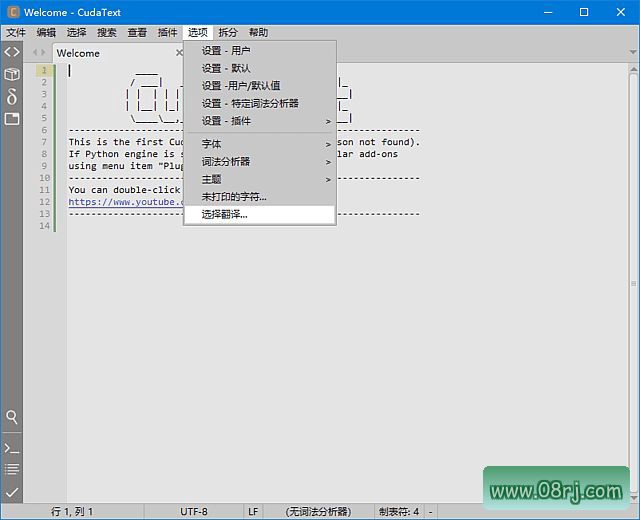This screenshot has height=520, width=640.
Task: Close the Welcome tab
Action: (179, 53)
